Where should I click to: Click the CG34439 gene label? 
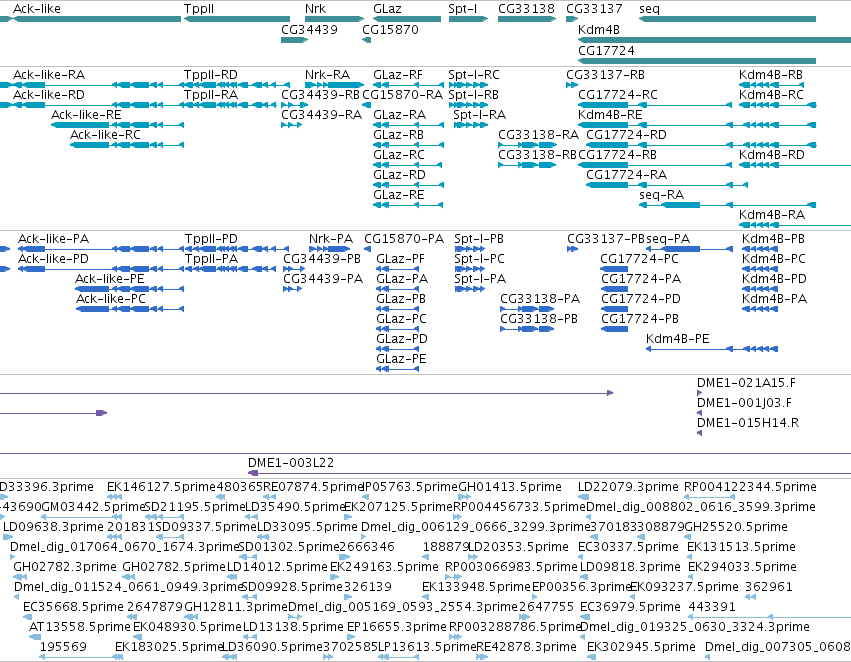click(x=309, y=29)
